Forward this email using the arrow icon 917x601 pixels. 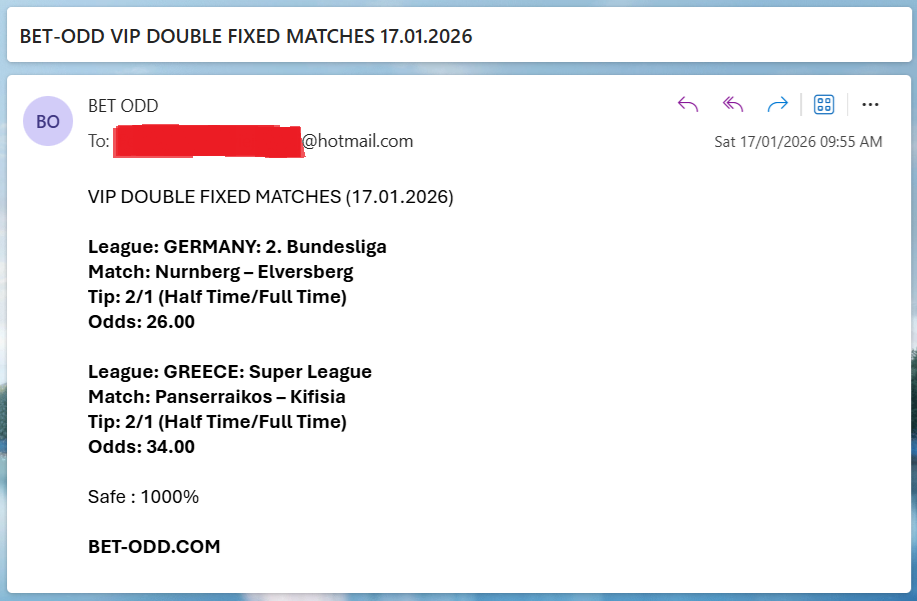pos(777,105)
